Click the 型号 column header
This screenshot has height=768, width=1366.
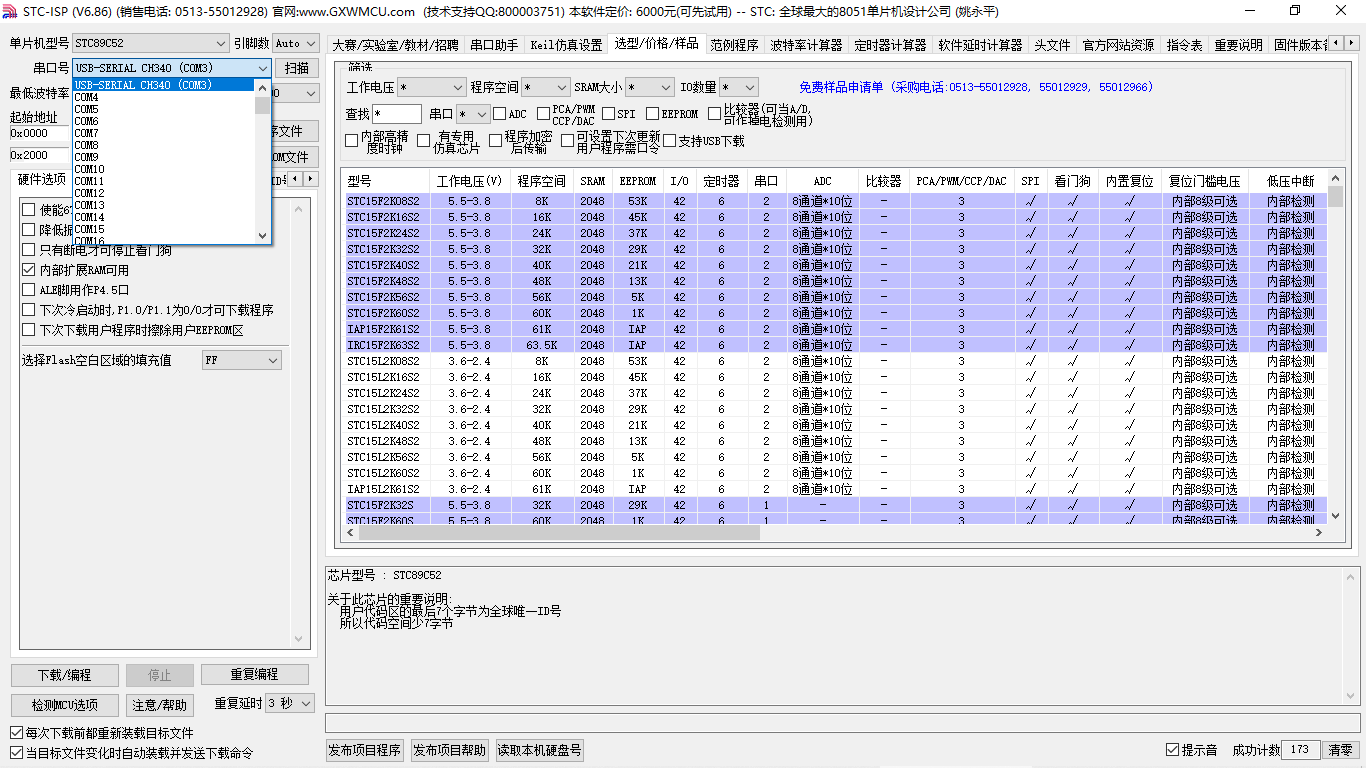click(385, 181)
